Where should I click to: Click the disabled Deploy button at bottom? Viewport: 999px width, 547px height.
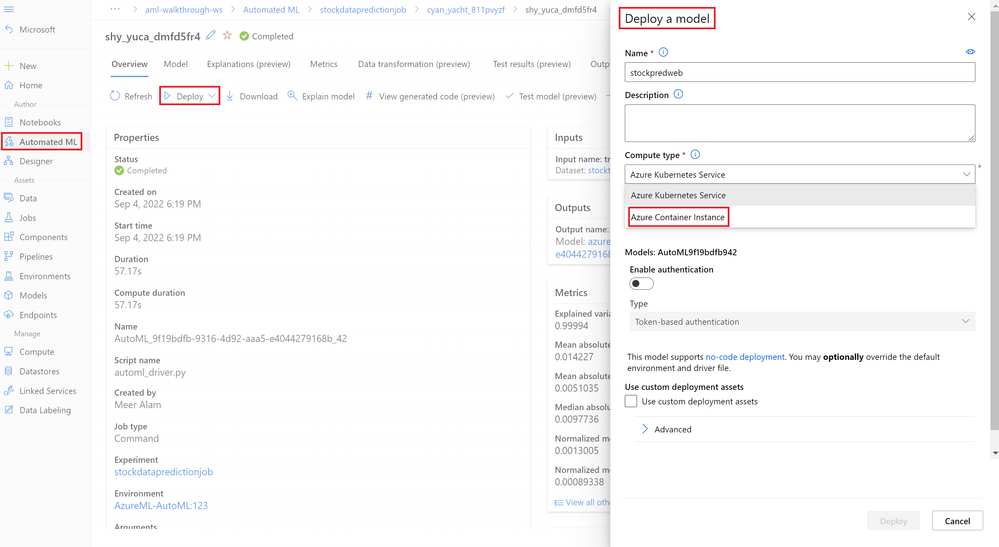tap(893, 520)
